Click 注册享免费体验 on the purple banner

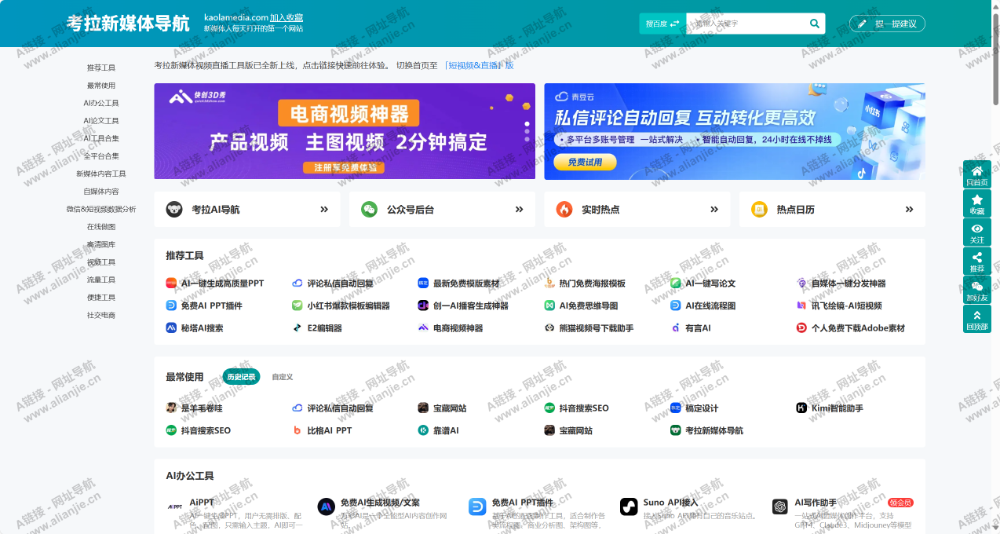tap(344, 167)
